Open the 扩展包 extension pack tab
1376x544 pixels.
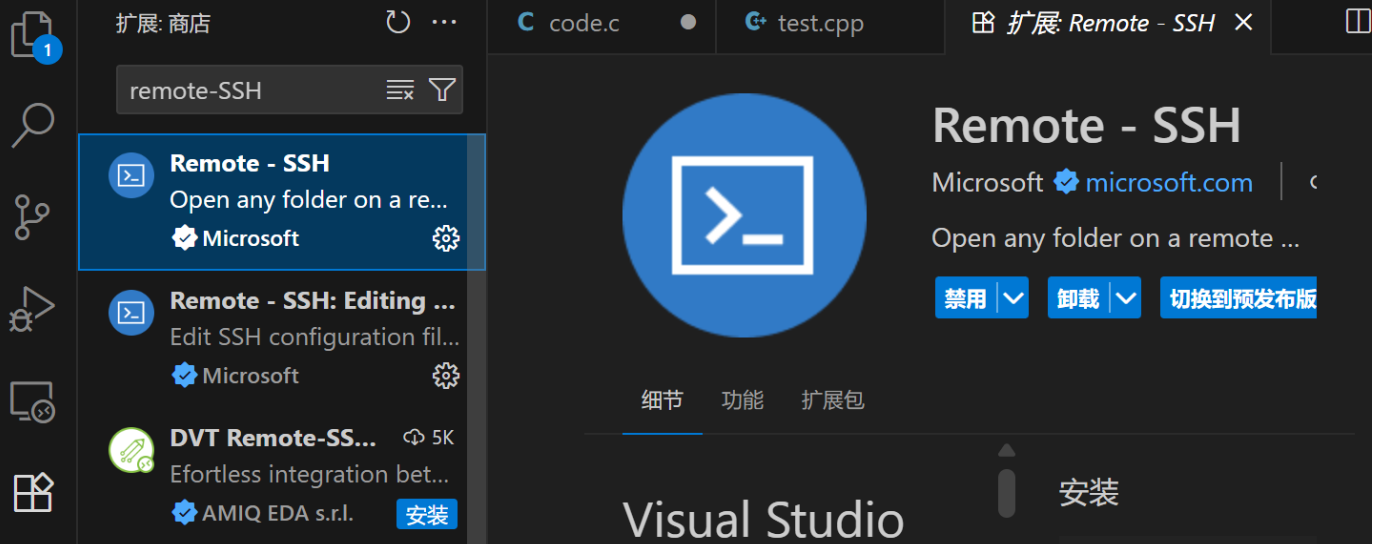(833, 400)
